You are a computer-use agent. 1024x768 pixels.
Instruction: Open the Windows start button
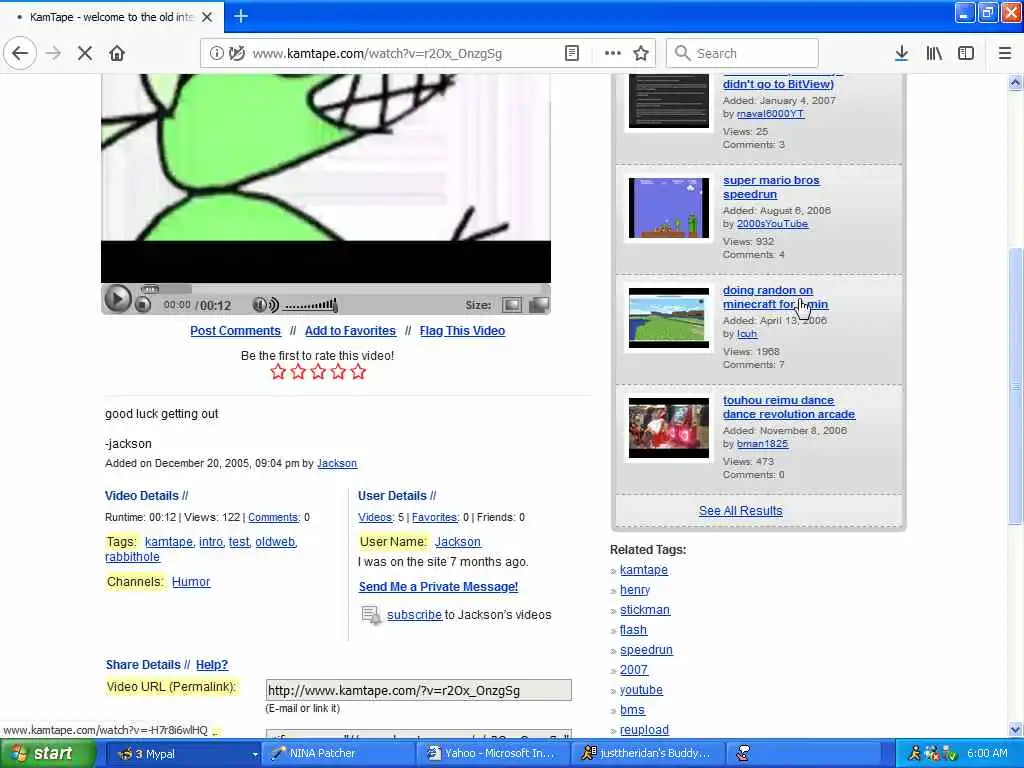click(47, 754)
